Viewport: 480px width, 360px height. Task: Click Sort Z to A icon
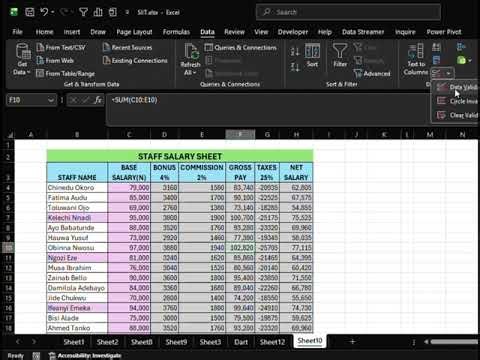[295, 67]
